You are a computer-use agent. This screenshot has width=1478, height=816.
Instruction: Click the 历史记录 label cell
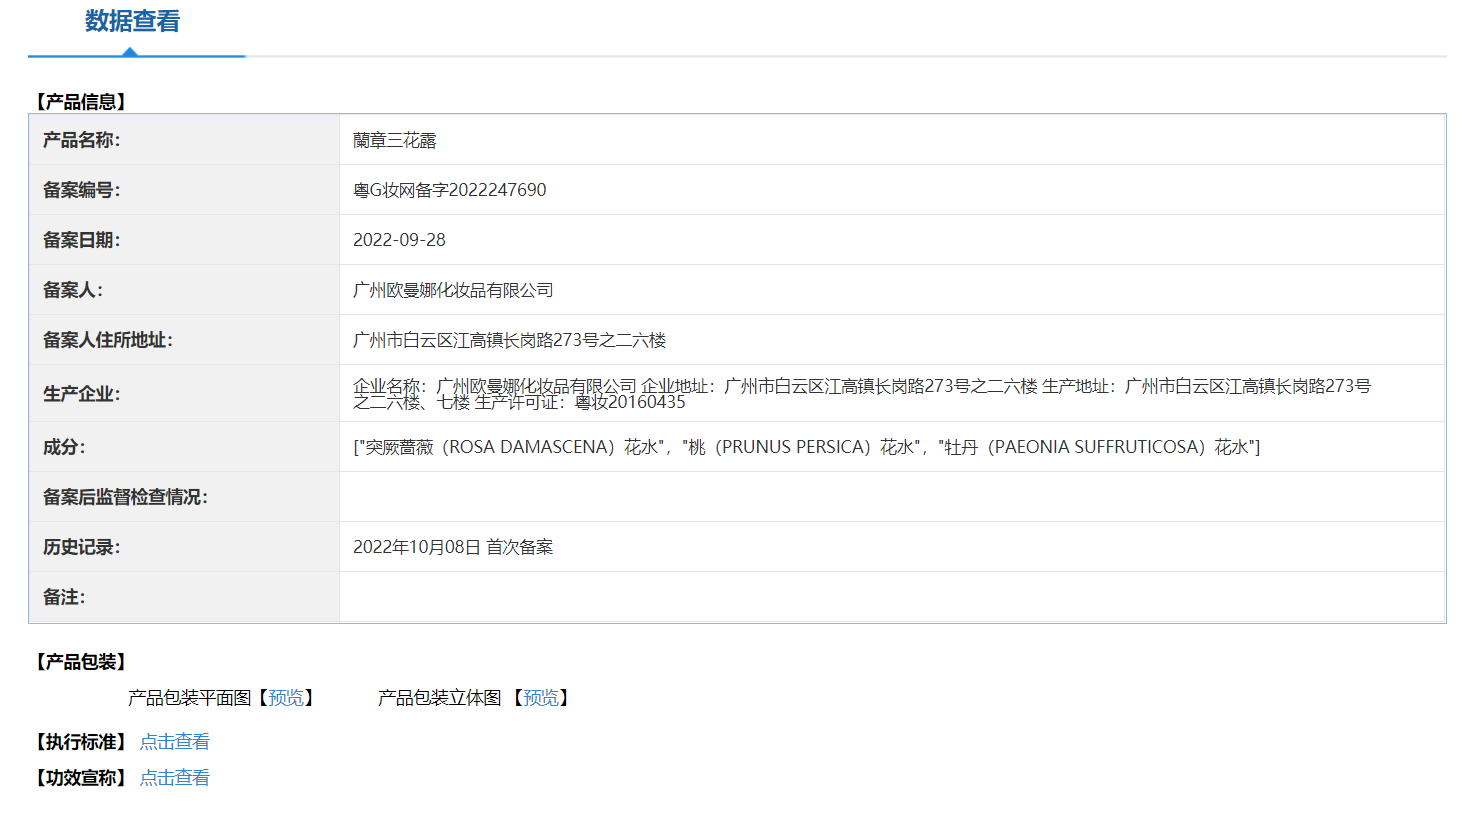point(184,547)
